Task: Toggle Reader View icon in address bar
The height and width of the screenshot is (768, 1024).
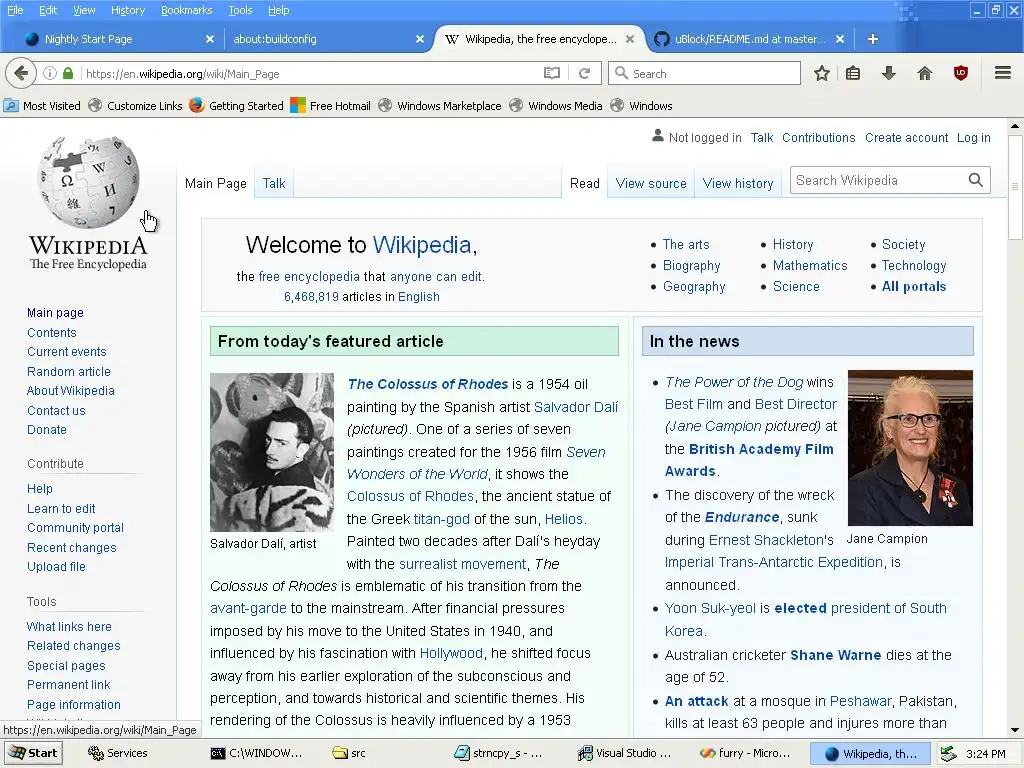Action: [x=552, y=73]
